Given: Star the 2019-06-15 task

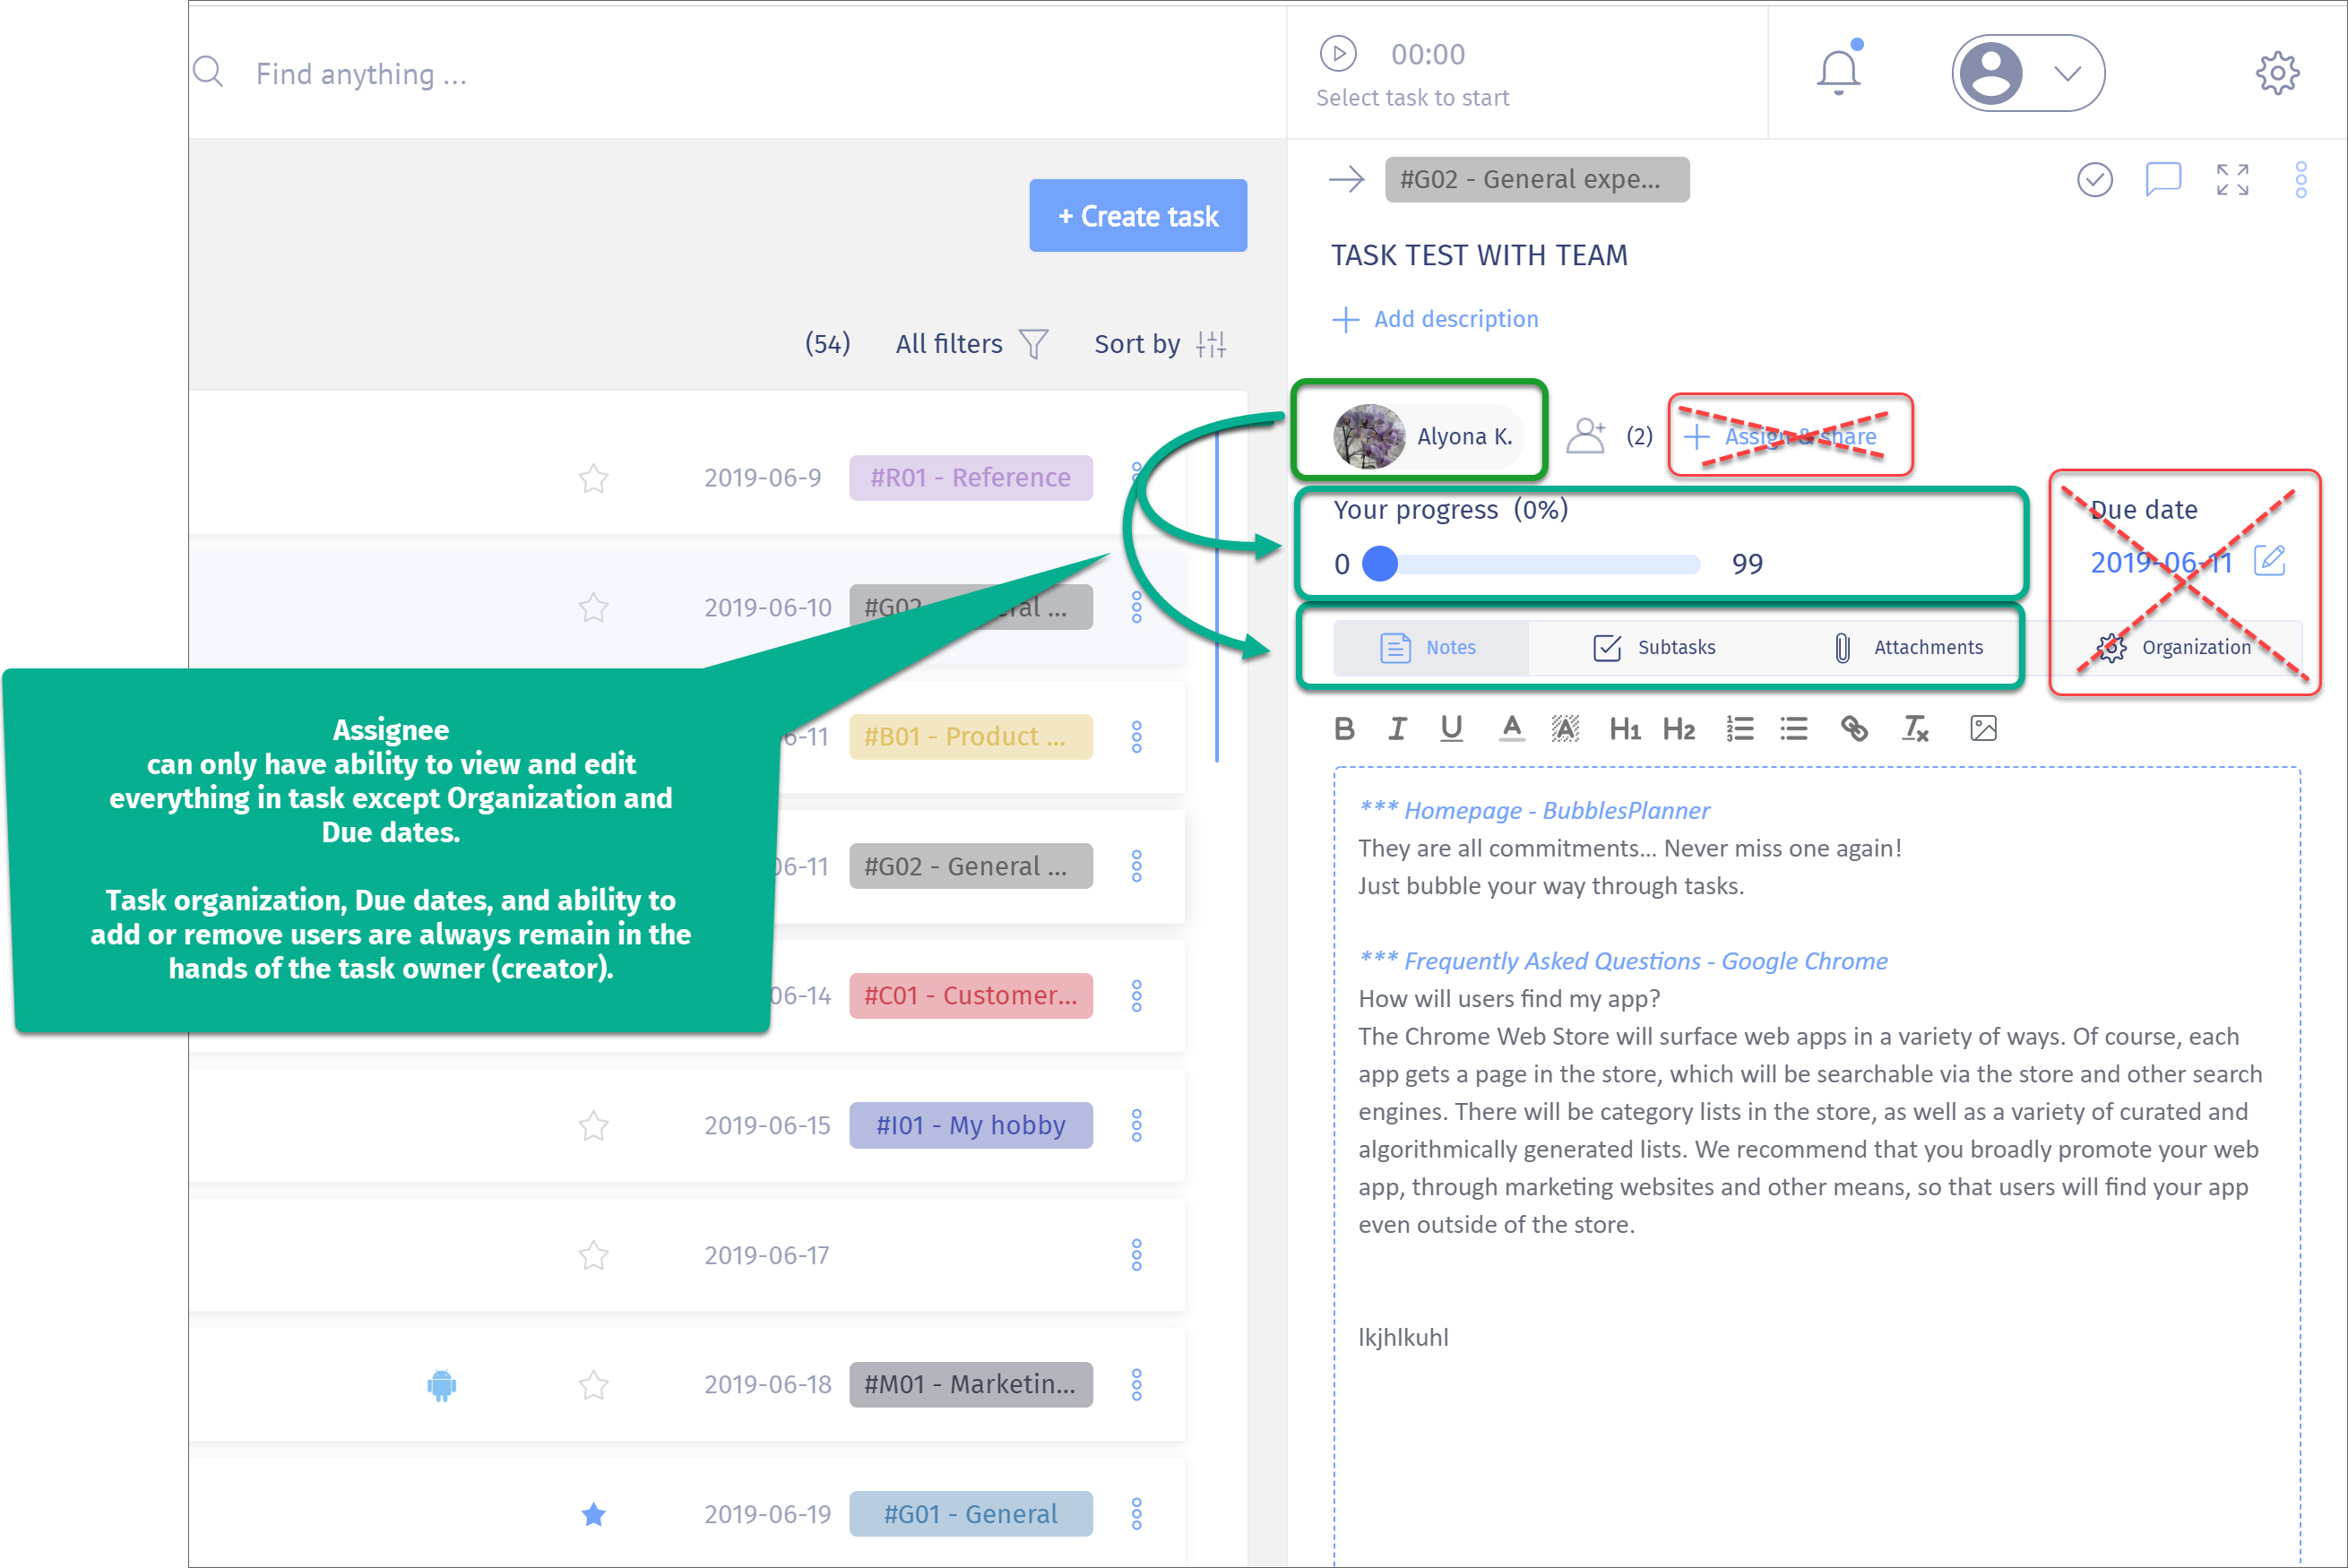Looking at the screenshot, I should (x=594, y=1126).
